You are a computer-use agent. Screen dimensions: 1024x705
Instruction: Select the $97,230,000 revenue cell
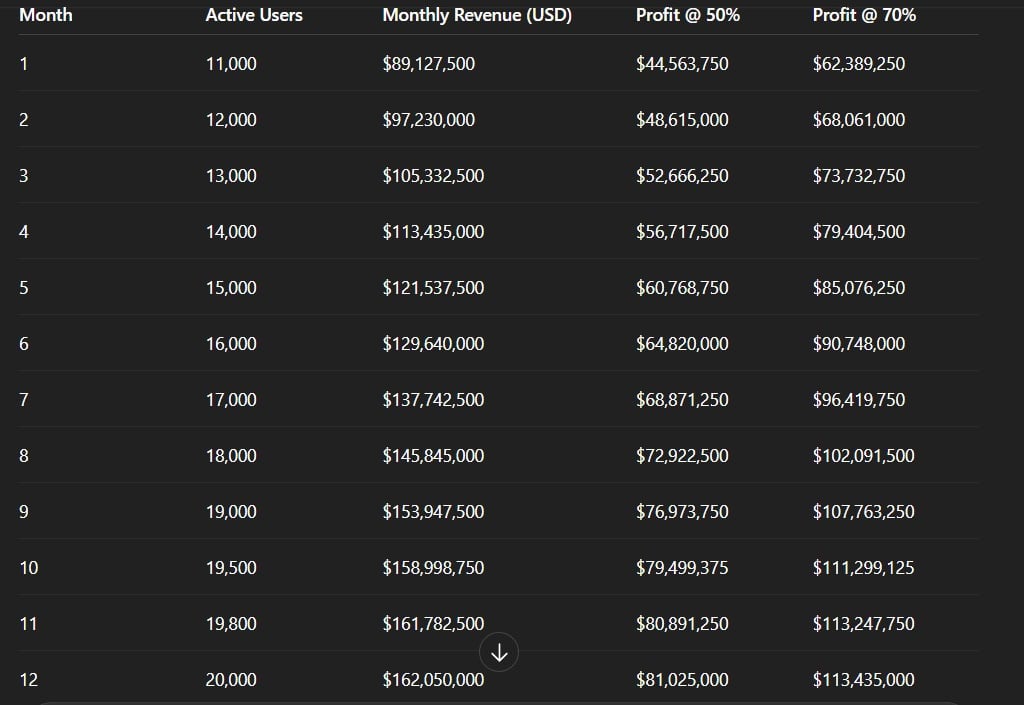point(429,120)
